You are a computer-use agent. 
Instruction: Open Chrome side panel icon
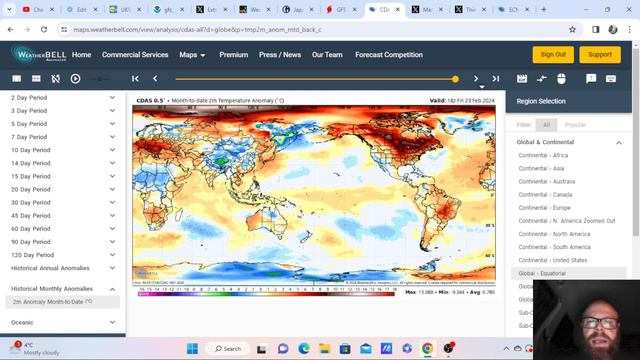[596, 29]
